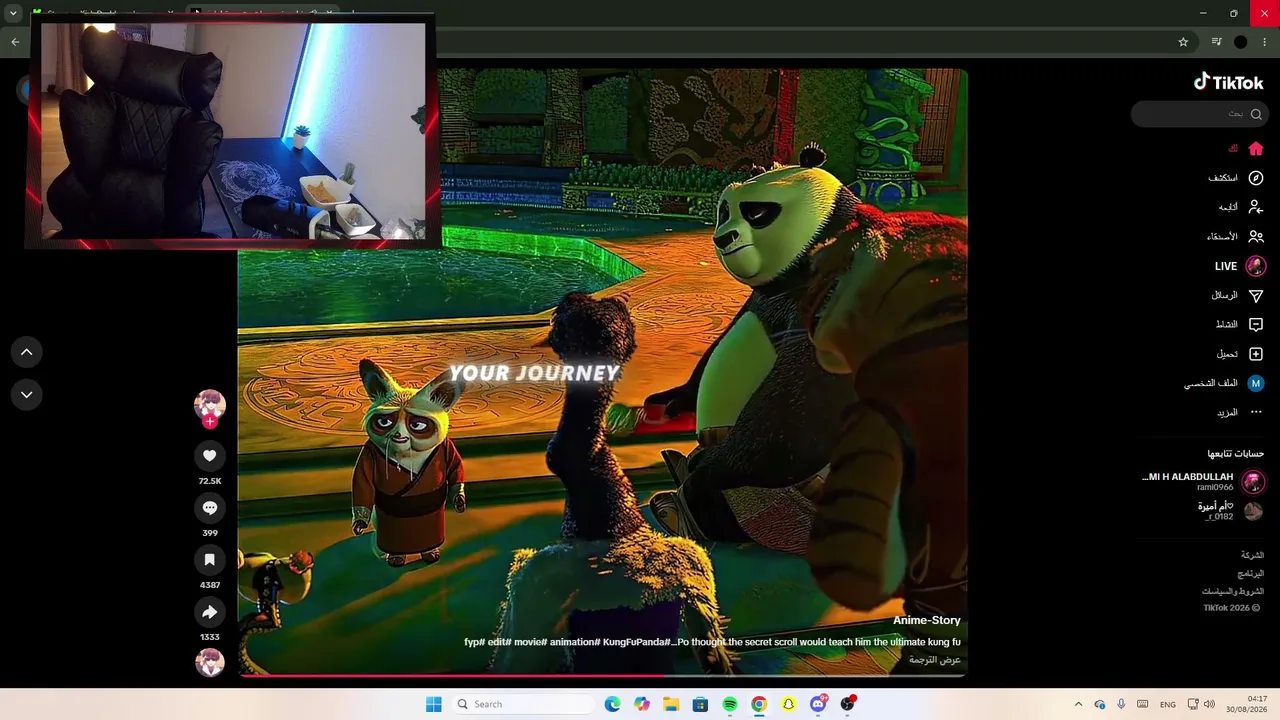Click the #animation hashtag in the caption
Viewport: 1280px width, 720px height.
[574, 642]
